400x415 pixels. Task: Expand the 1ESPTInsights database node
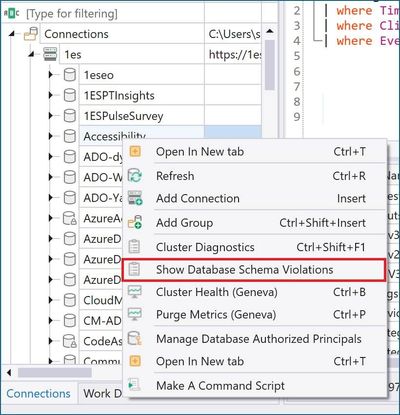[x=51, y=95]
